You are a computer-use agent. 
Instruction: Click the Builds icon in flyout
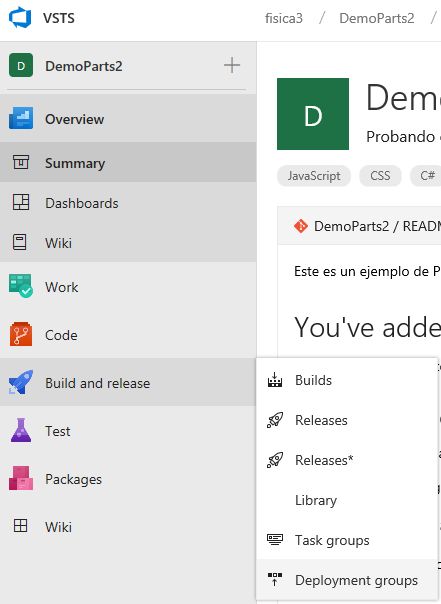tap(275, 380)
